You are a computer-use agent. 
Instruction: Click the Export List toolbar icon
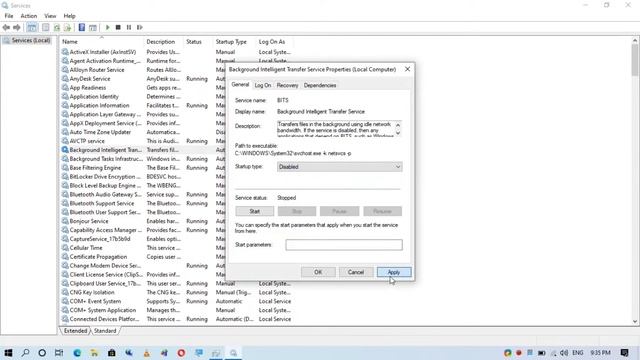coord(67,27)
